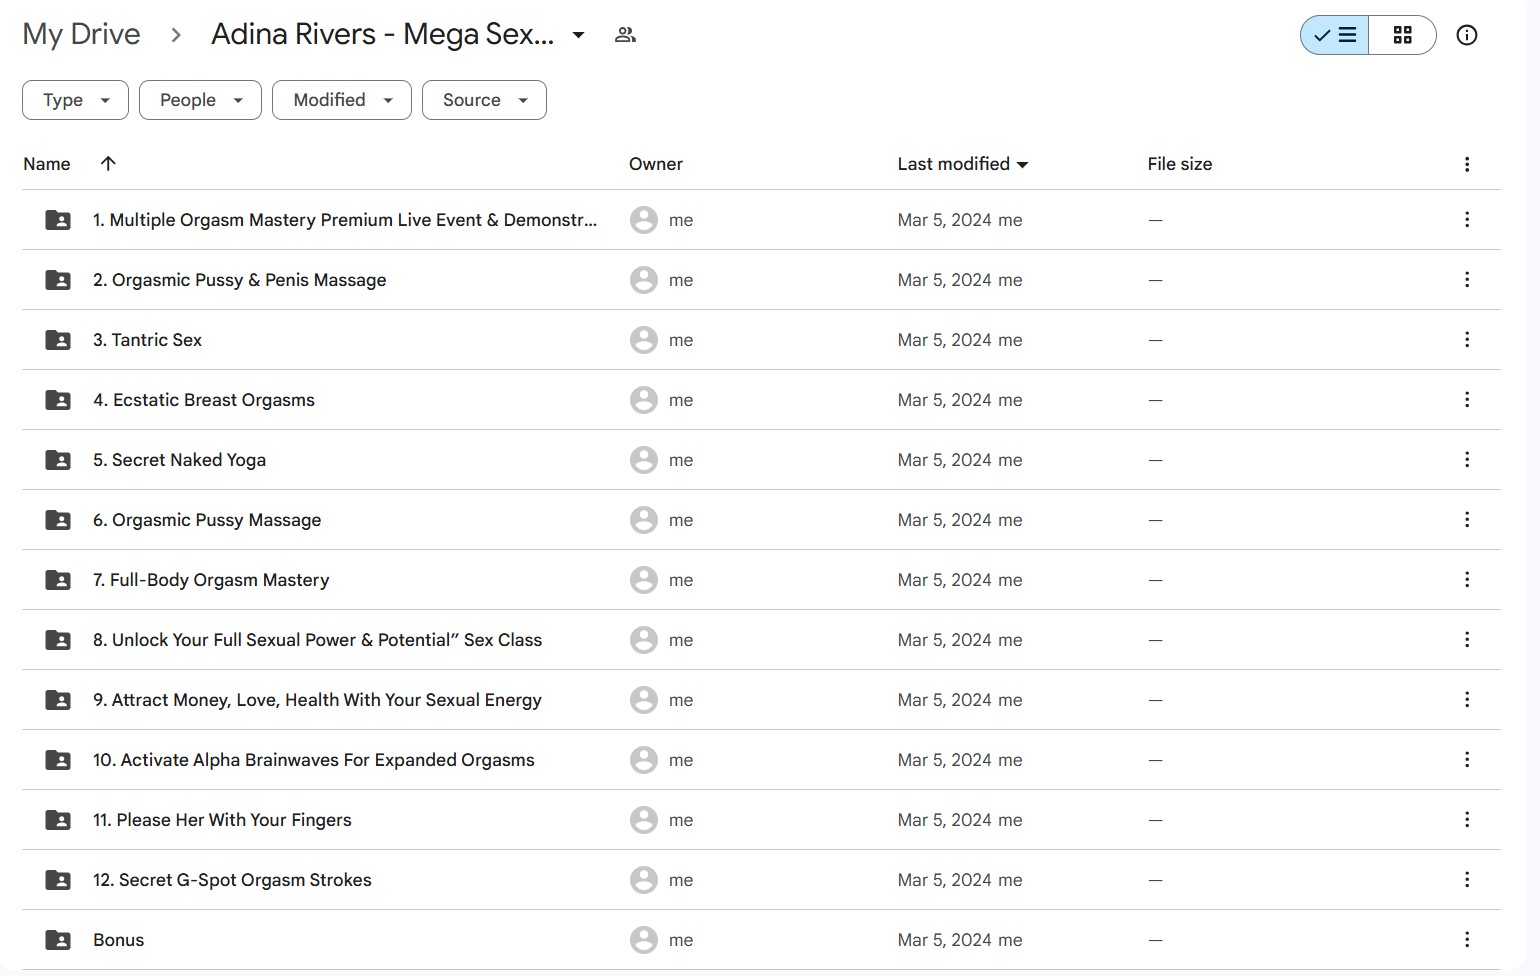
Task: Go to My Drive breadcrumb
Action: pyautogui.click(x=81, y=34)
